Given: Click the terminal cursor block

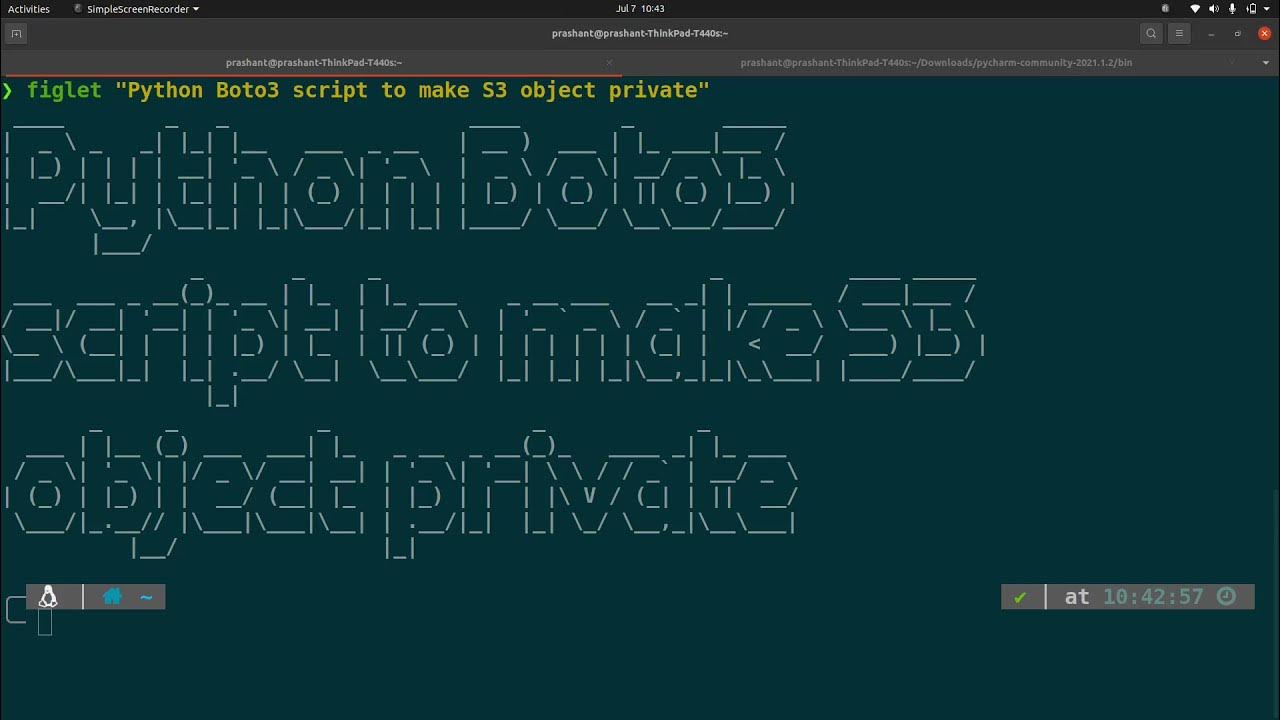Looking at the screenshot, I should 45,622.
